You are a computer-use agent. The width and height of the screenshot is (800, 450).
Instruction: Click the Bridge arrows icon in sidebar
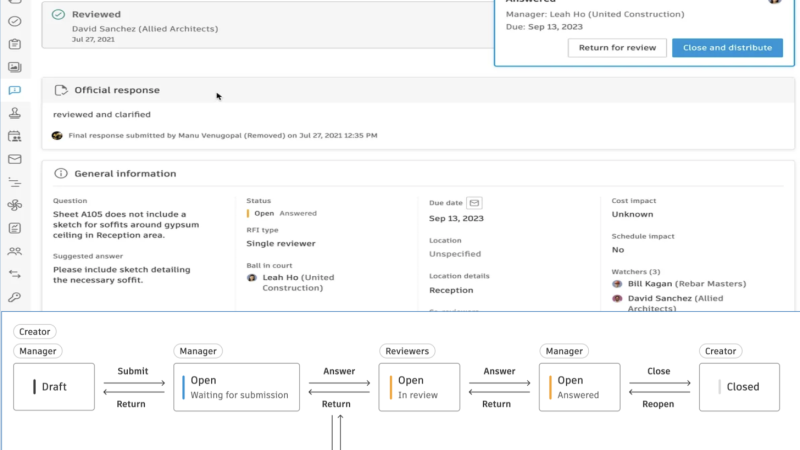point(14,274)
